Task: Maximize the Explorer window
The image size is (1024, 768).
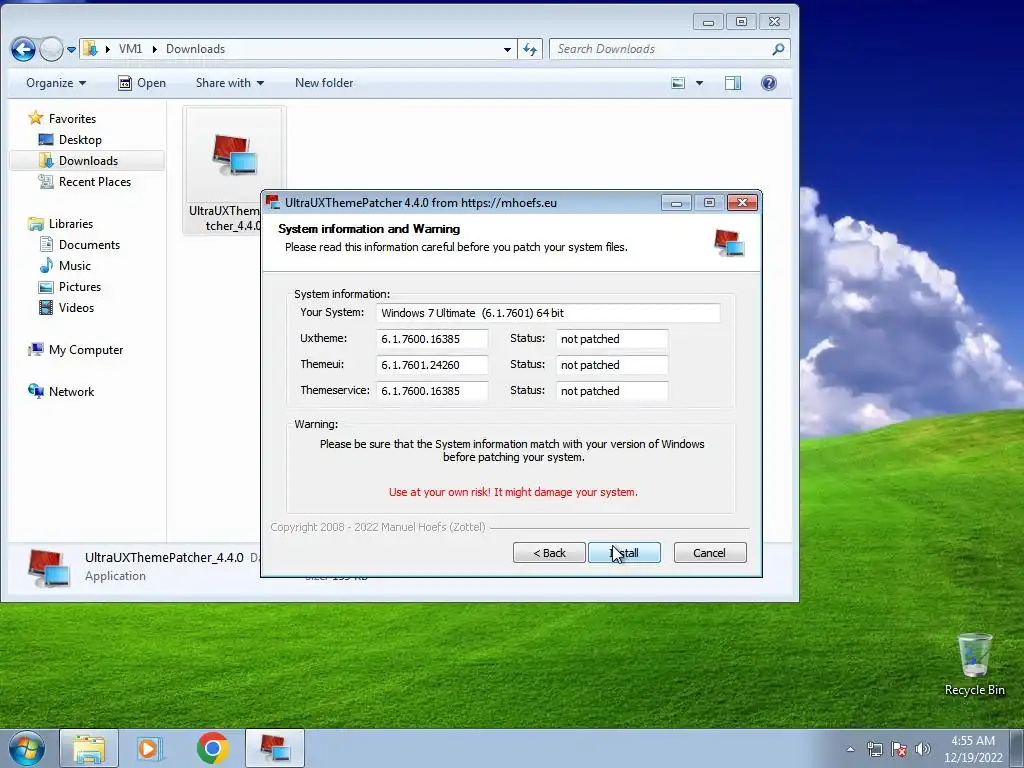Action: pos(741,22)
